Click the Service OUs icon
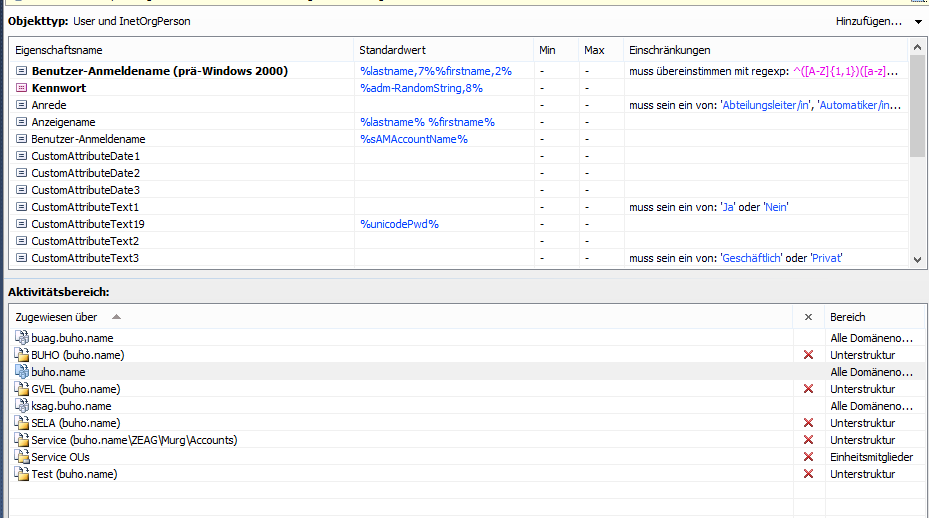This screenshot has width=929, height=518. (x=22, y=457)
